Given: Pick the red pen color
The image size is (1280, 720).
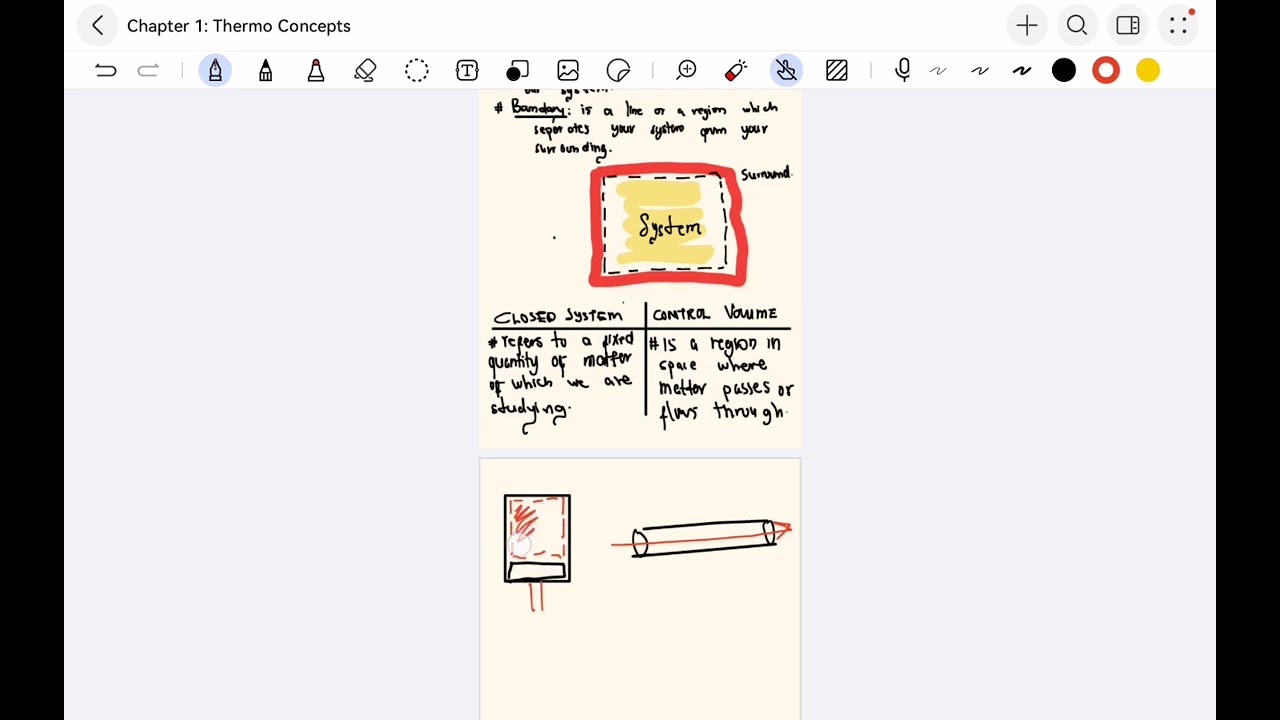Looking at the screenshot, I should click(1106, 70).
